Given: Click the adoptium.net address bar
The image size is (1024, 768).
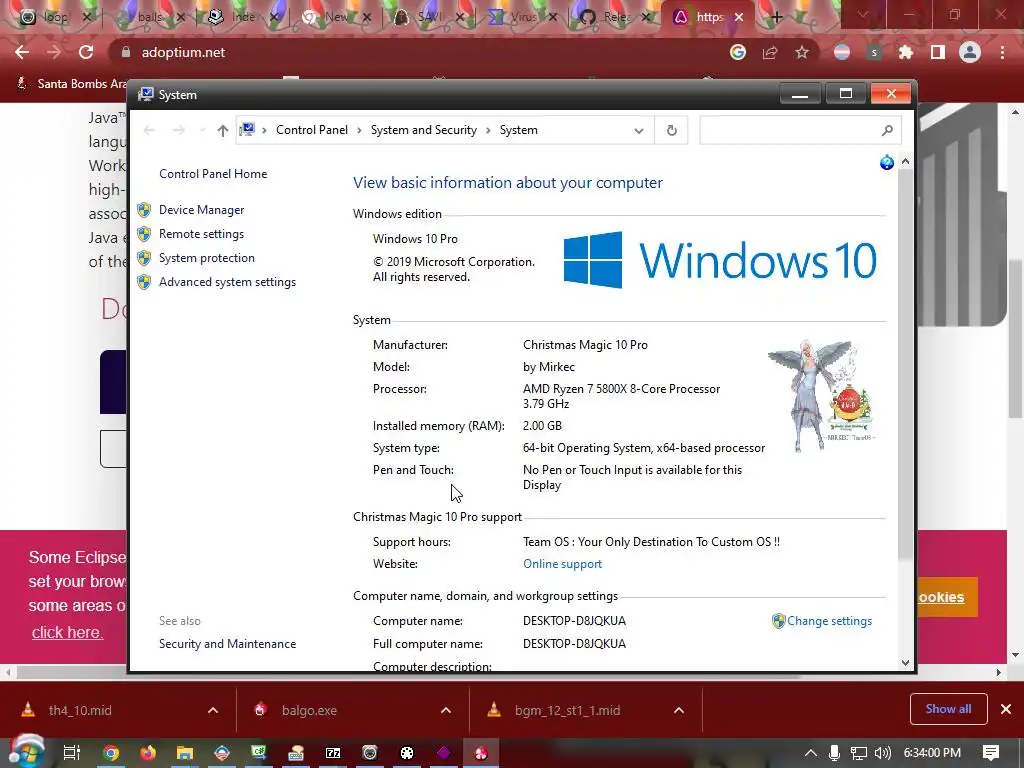Looking at the screenshot, I should (x=418, y=52).
